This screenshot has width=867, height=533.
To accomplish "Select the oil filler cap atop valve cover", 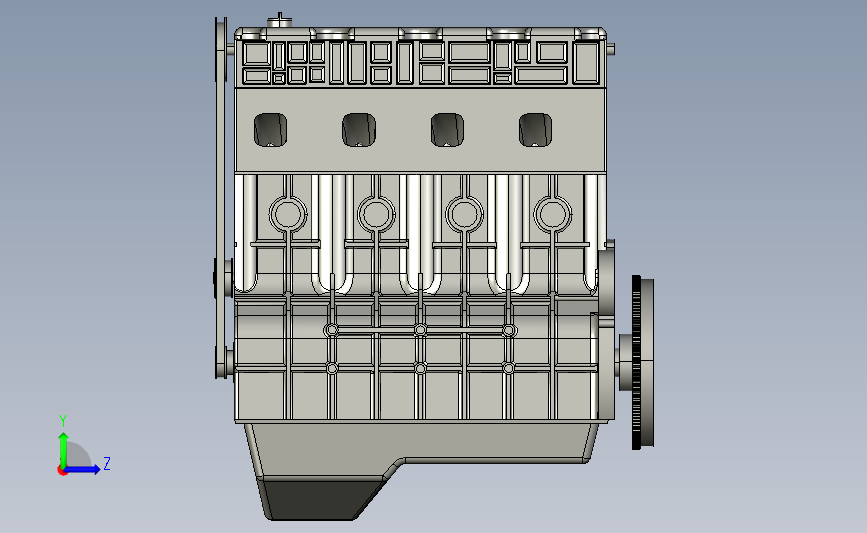I will coord(280,22).
